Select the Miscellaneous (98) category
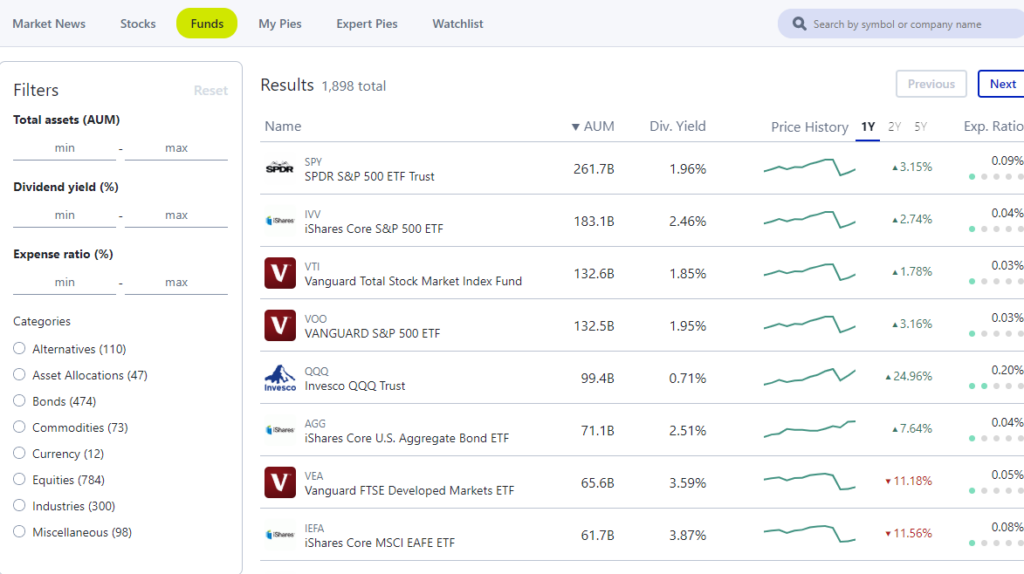Image resolution: width=1024 pixels, height=574 pixels. tap(19, 532)
